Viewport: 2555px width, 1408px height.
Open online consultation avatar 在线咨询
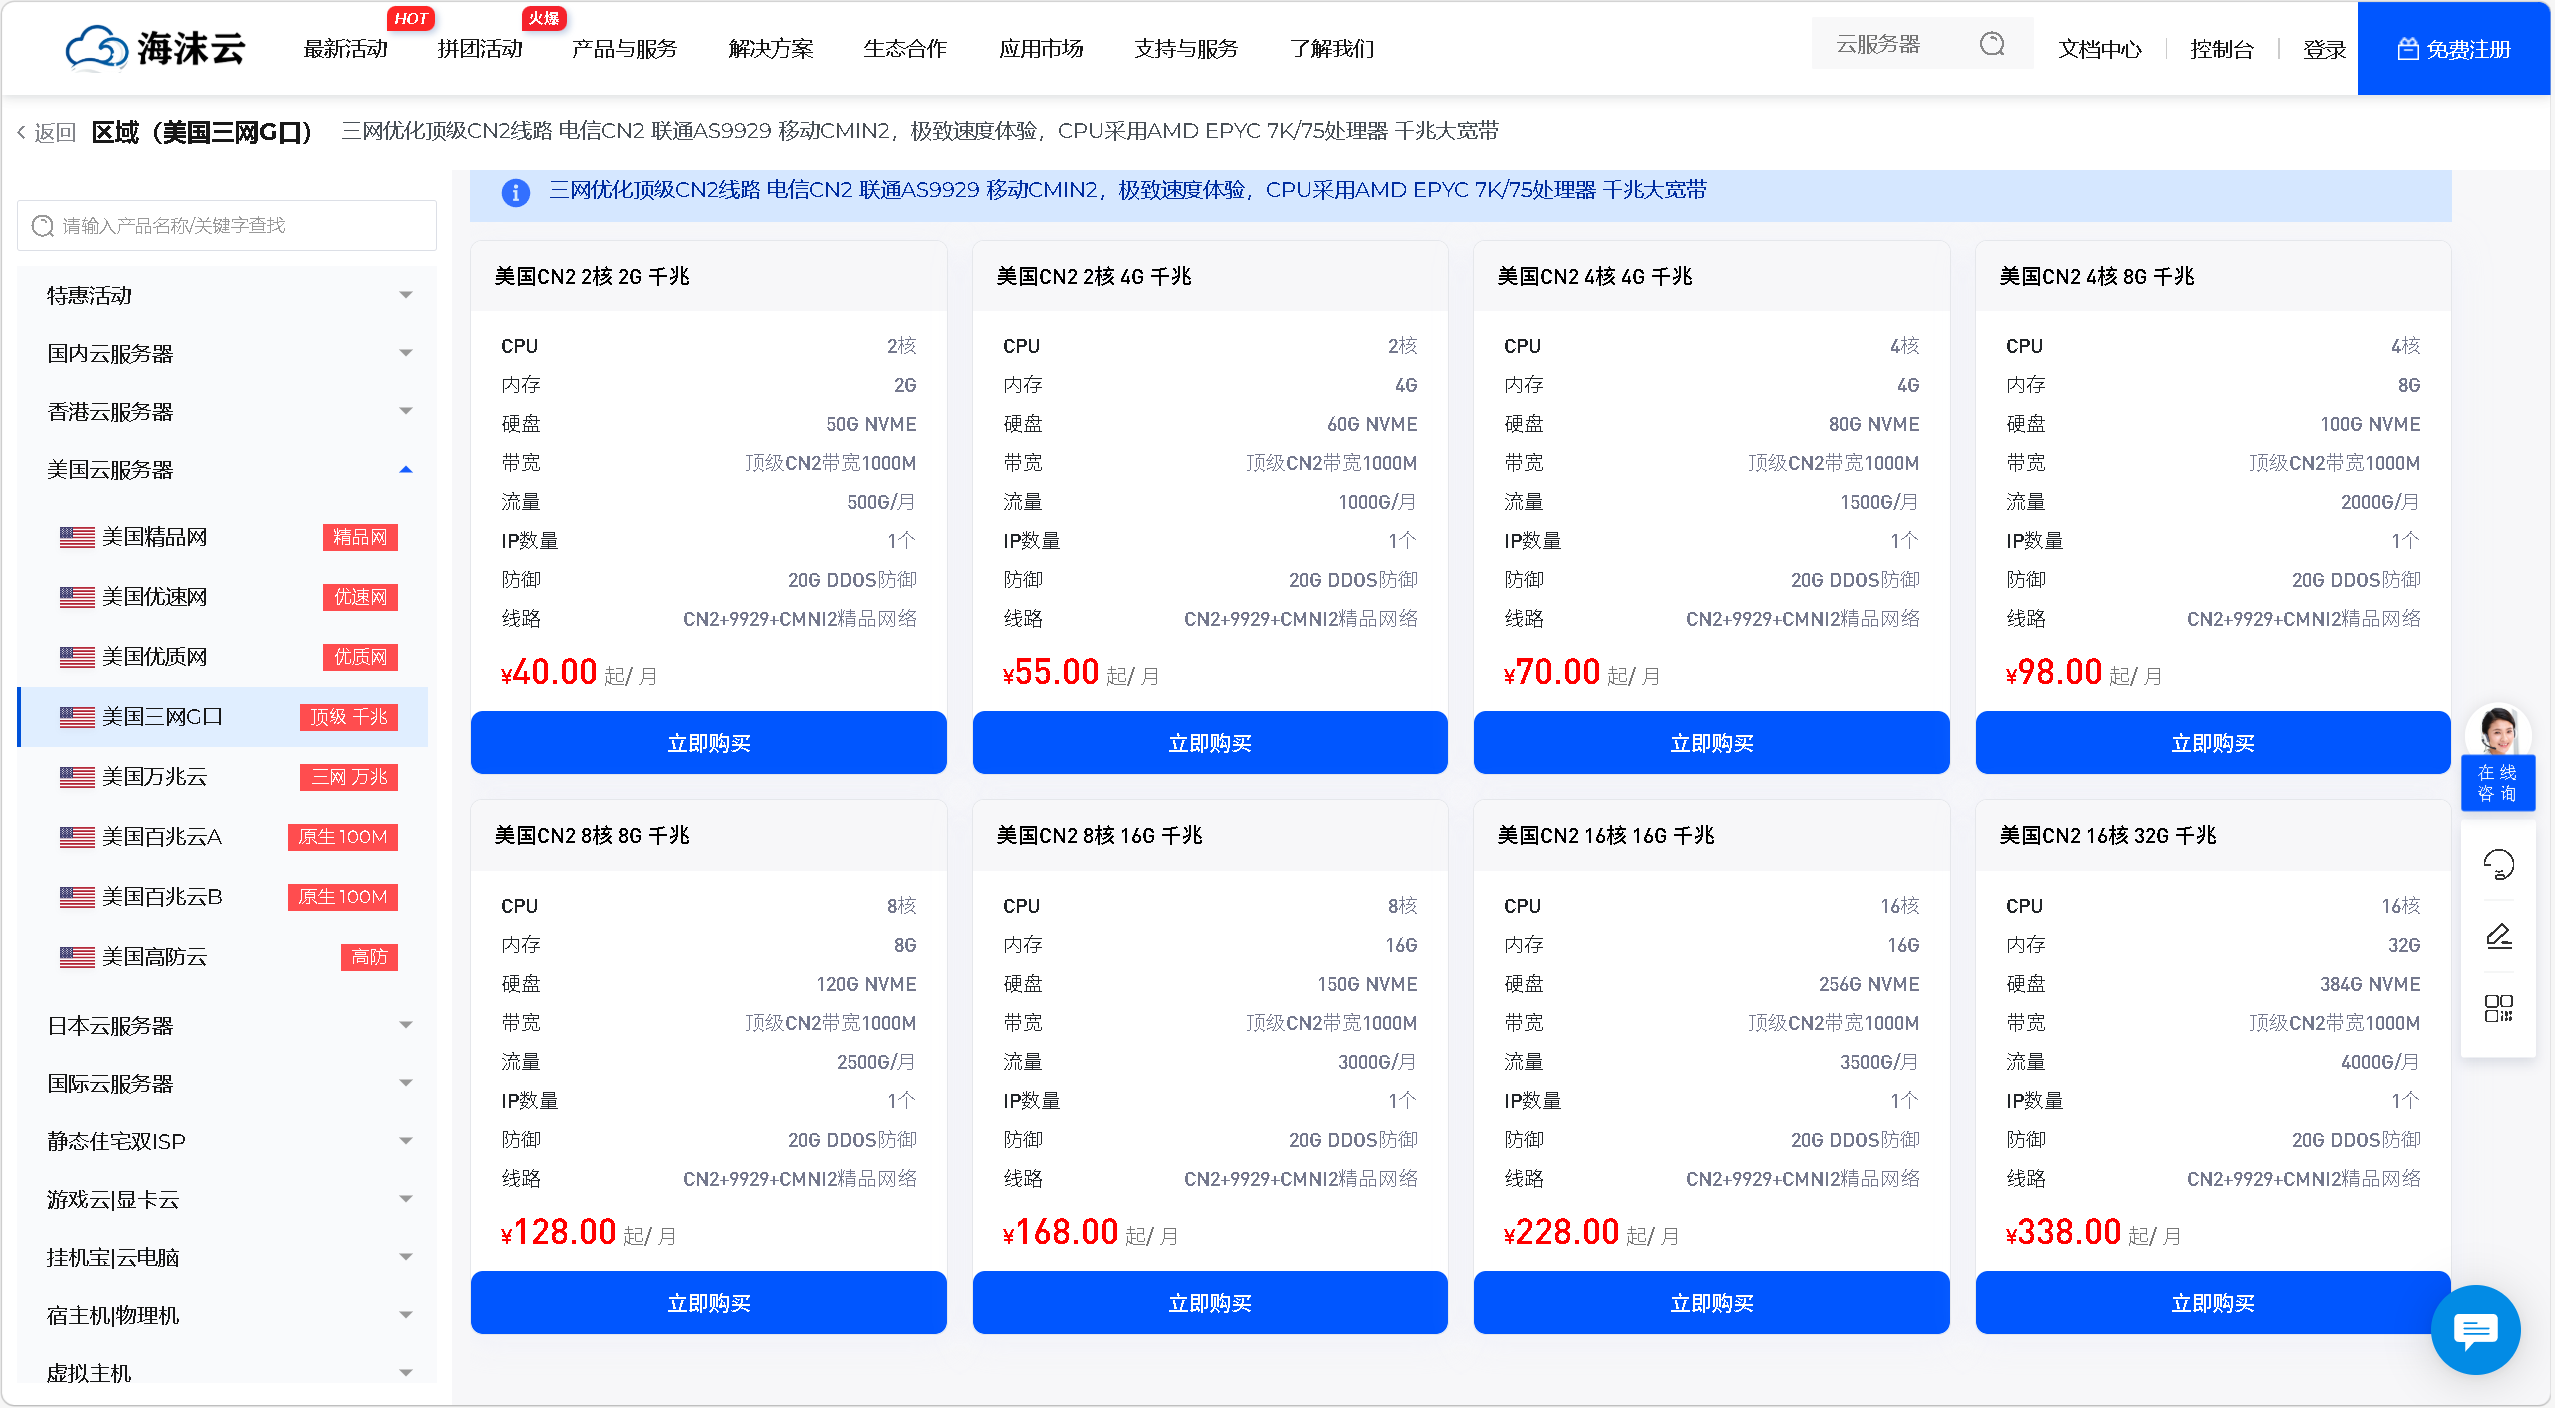(2498, 757)
